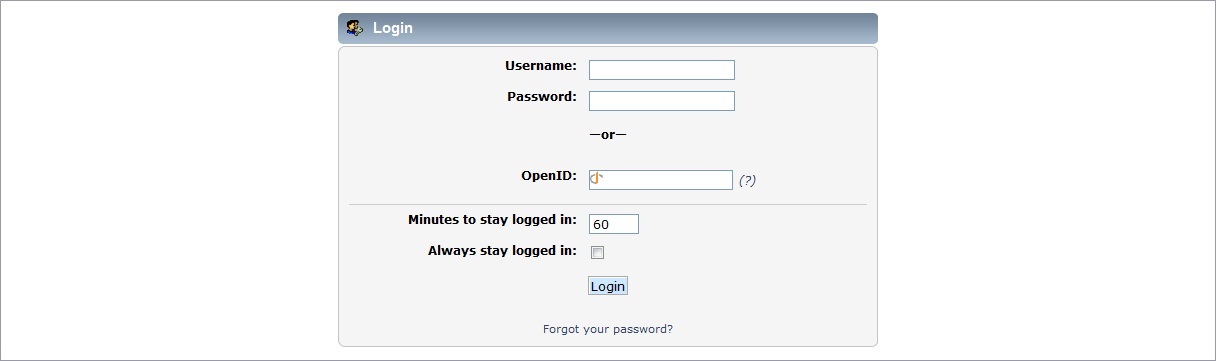The height and width of the screenshot is (361, 1216).
Task: Open the Forgot your password link
Action: point(608,328)
